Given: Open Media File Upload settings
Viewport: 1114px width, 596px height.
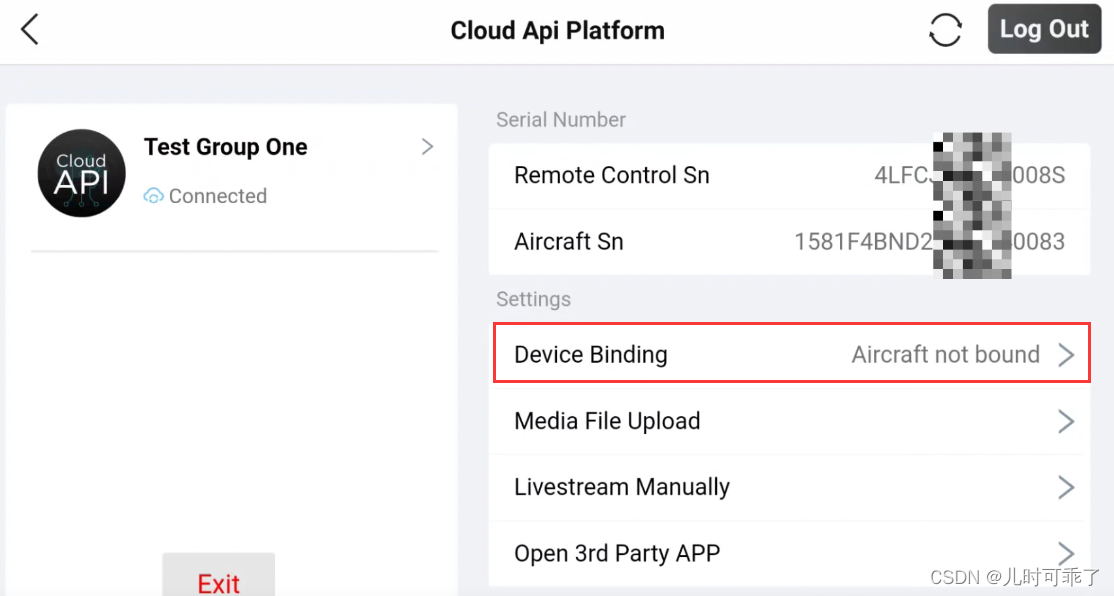Looking at the screenshot, I should point(607,421).
